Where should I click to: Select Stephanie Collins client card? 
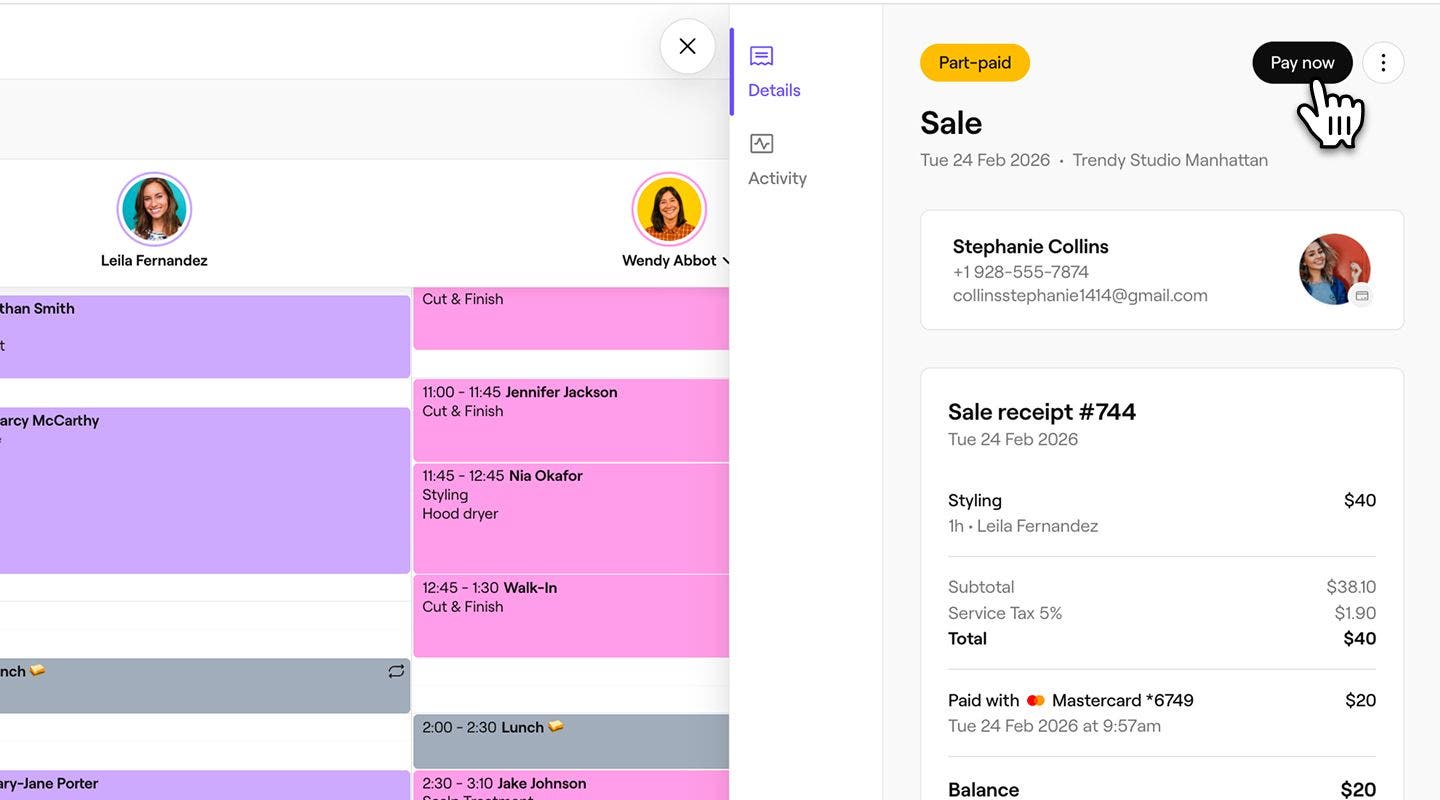[x=1100, y=270]
